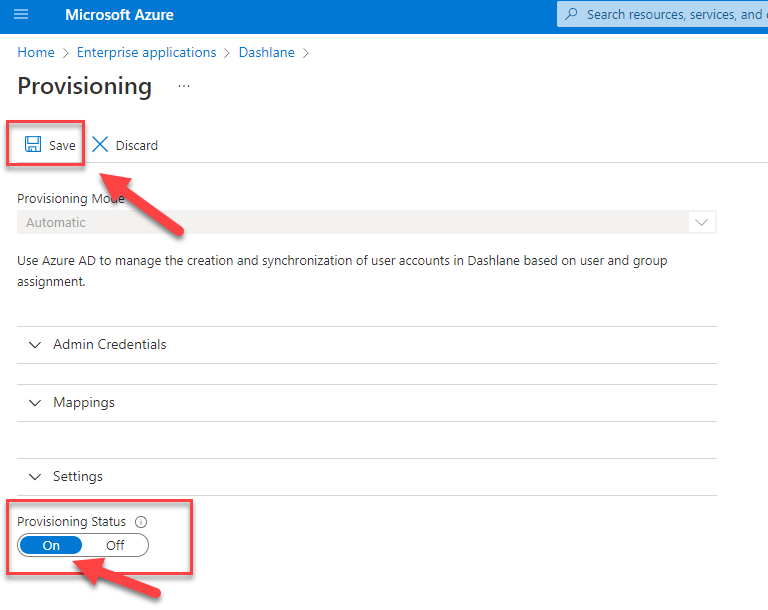Expand the Admin Credentials section
The image size is (768, 610).
pyautogui.click(x=110, y=345)
